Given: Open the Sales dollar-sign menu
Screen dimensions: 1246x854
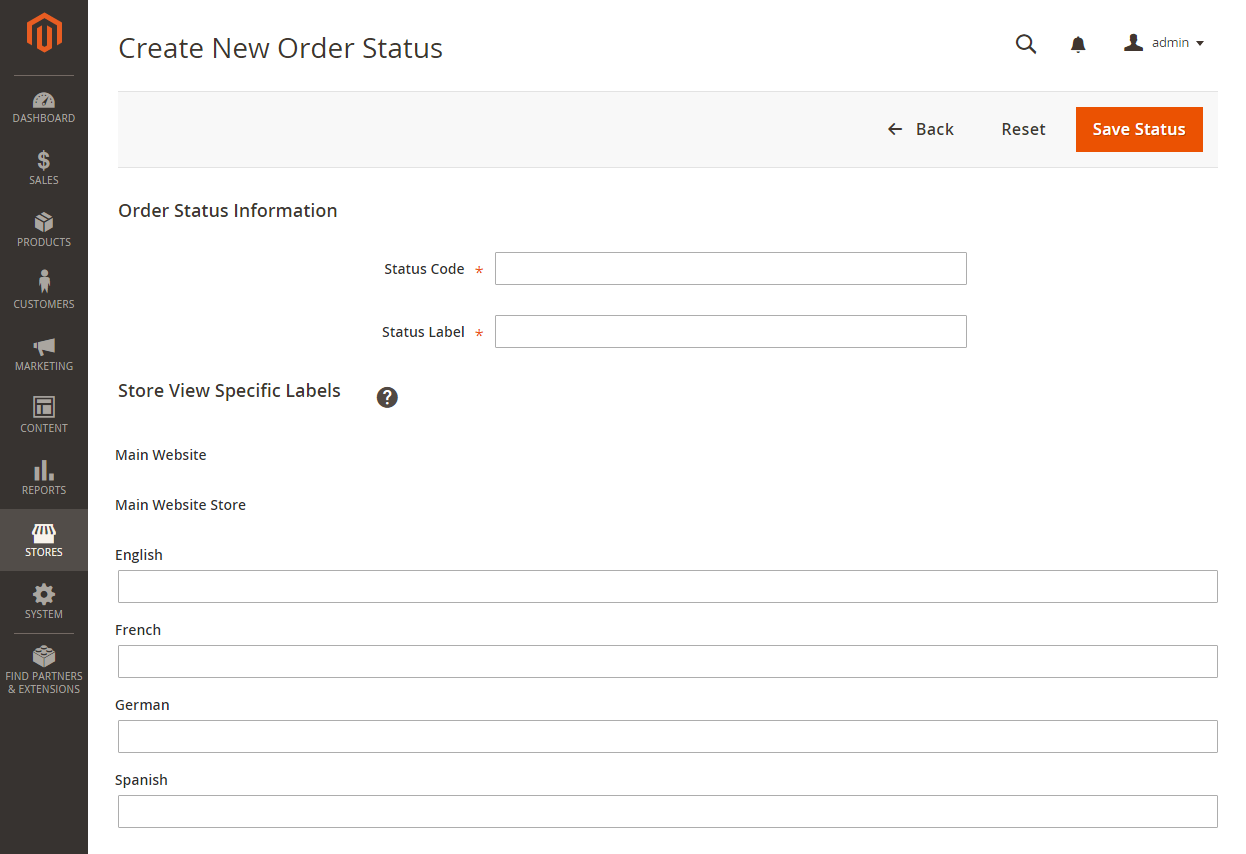Looking at the screenshot, I should click(x=44, y=168).
